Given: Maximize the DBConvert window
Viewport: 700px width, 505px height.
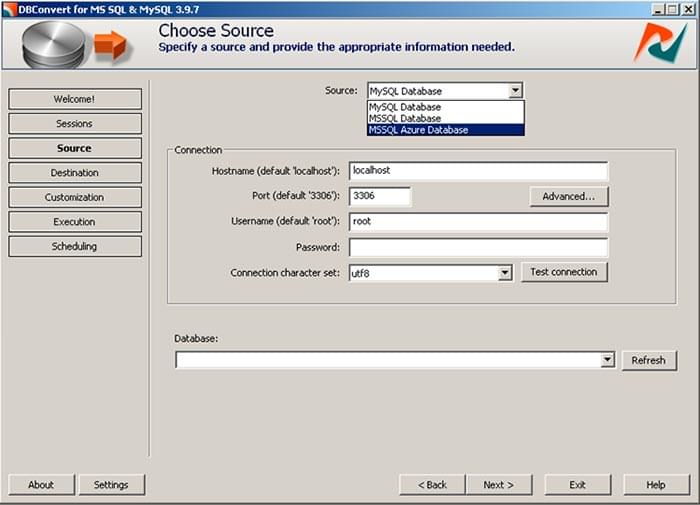Looking at the screenshot, I should tap(672, 9).
